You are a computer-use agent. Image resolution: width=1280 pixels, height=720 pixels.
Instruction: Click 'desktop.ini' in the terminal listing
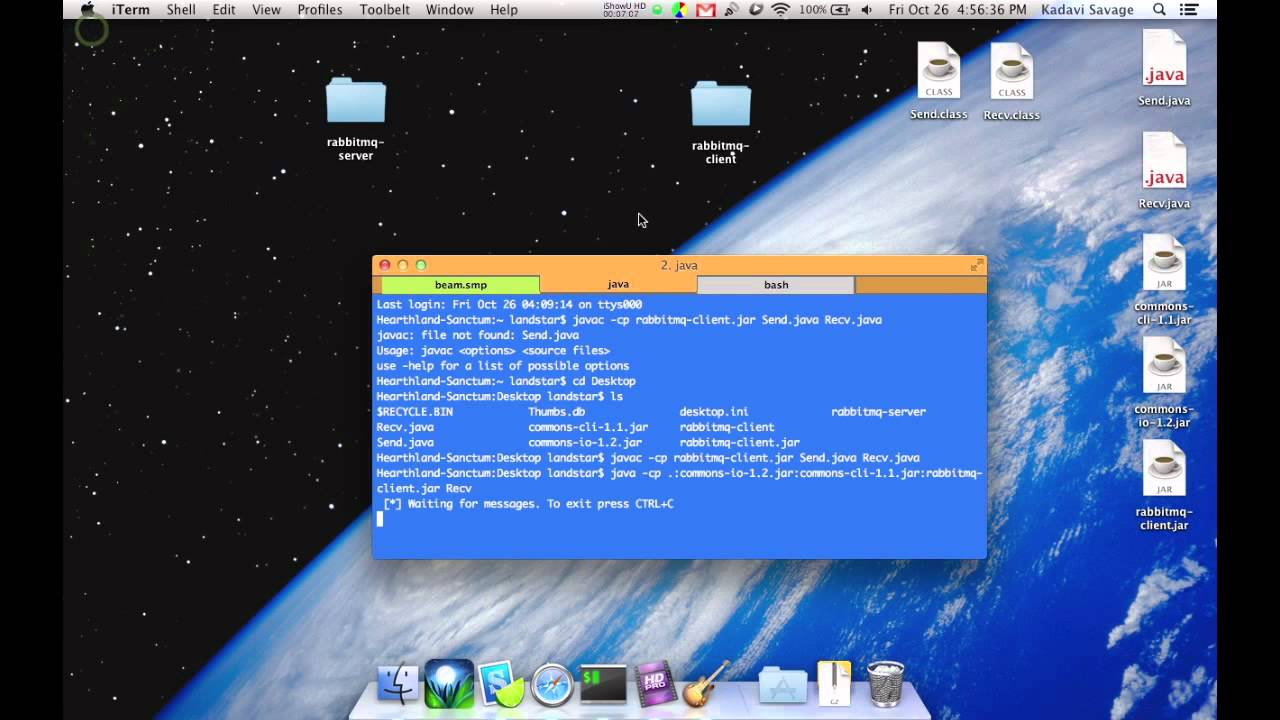point(714,412)
